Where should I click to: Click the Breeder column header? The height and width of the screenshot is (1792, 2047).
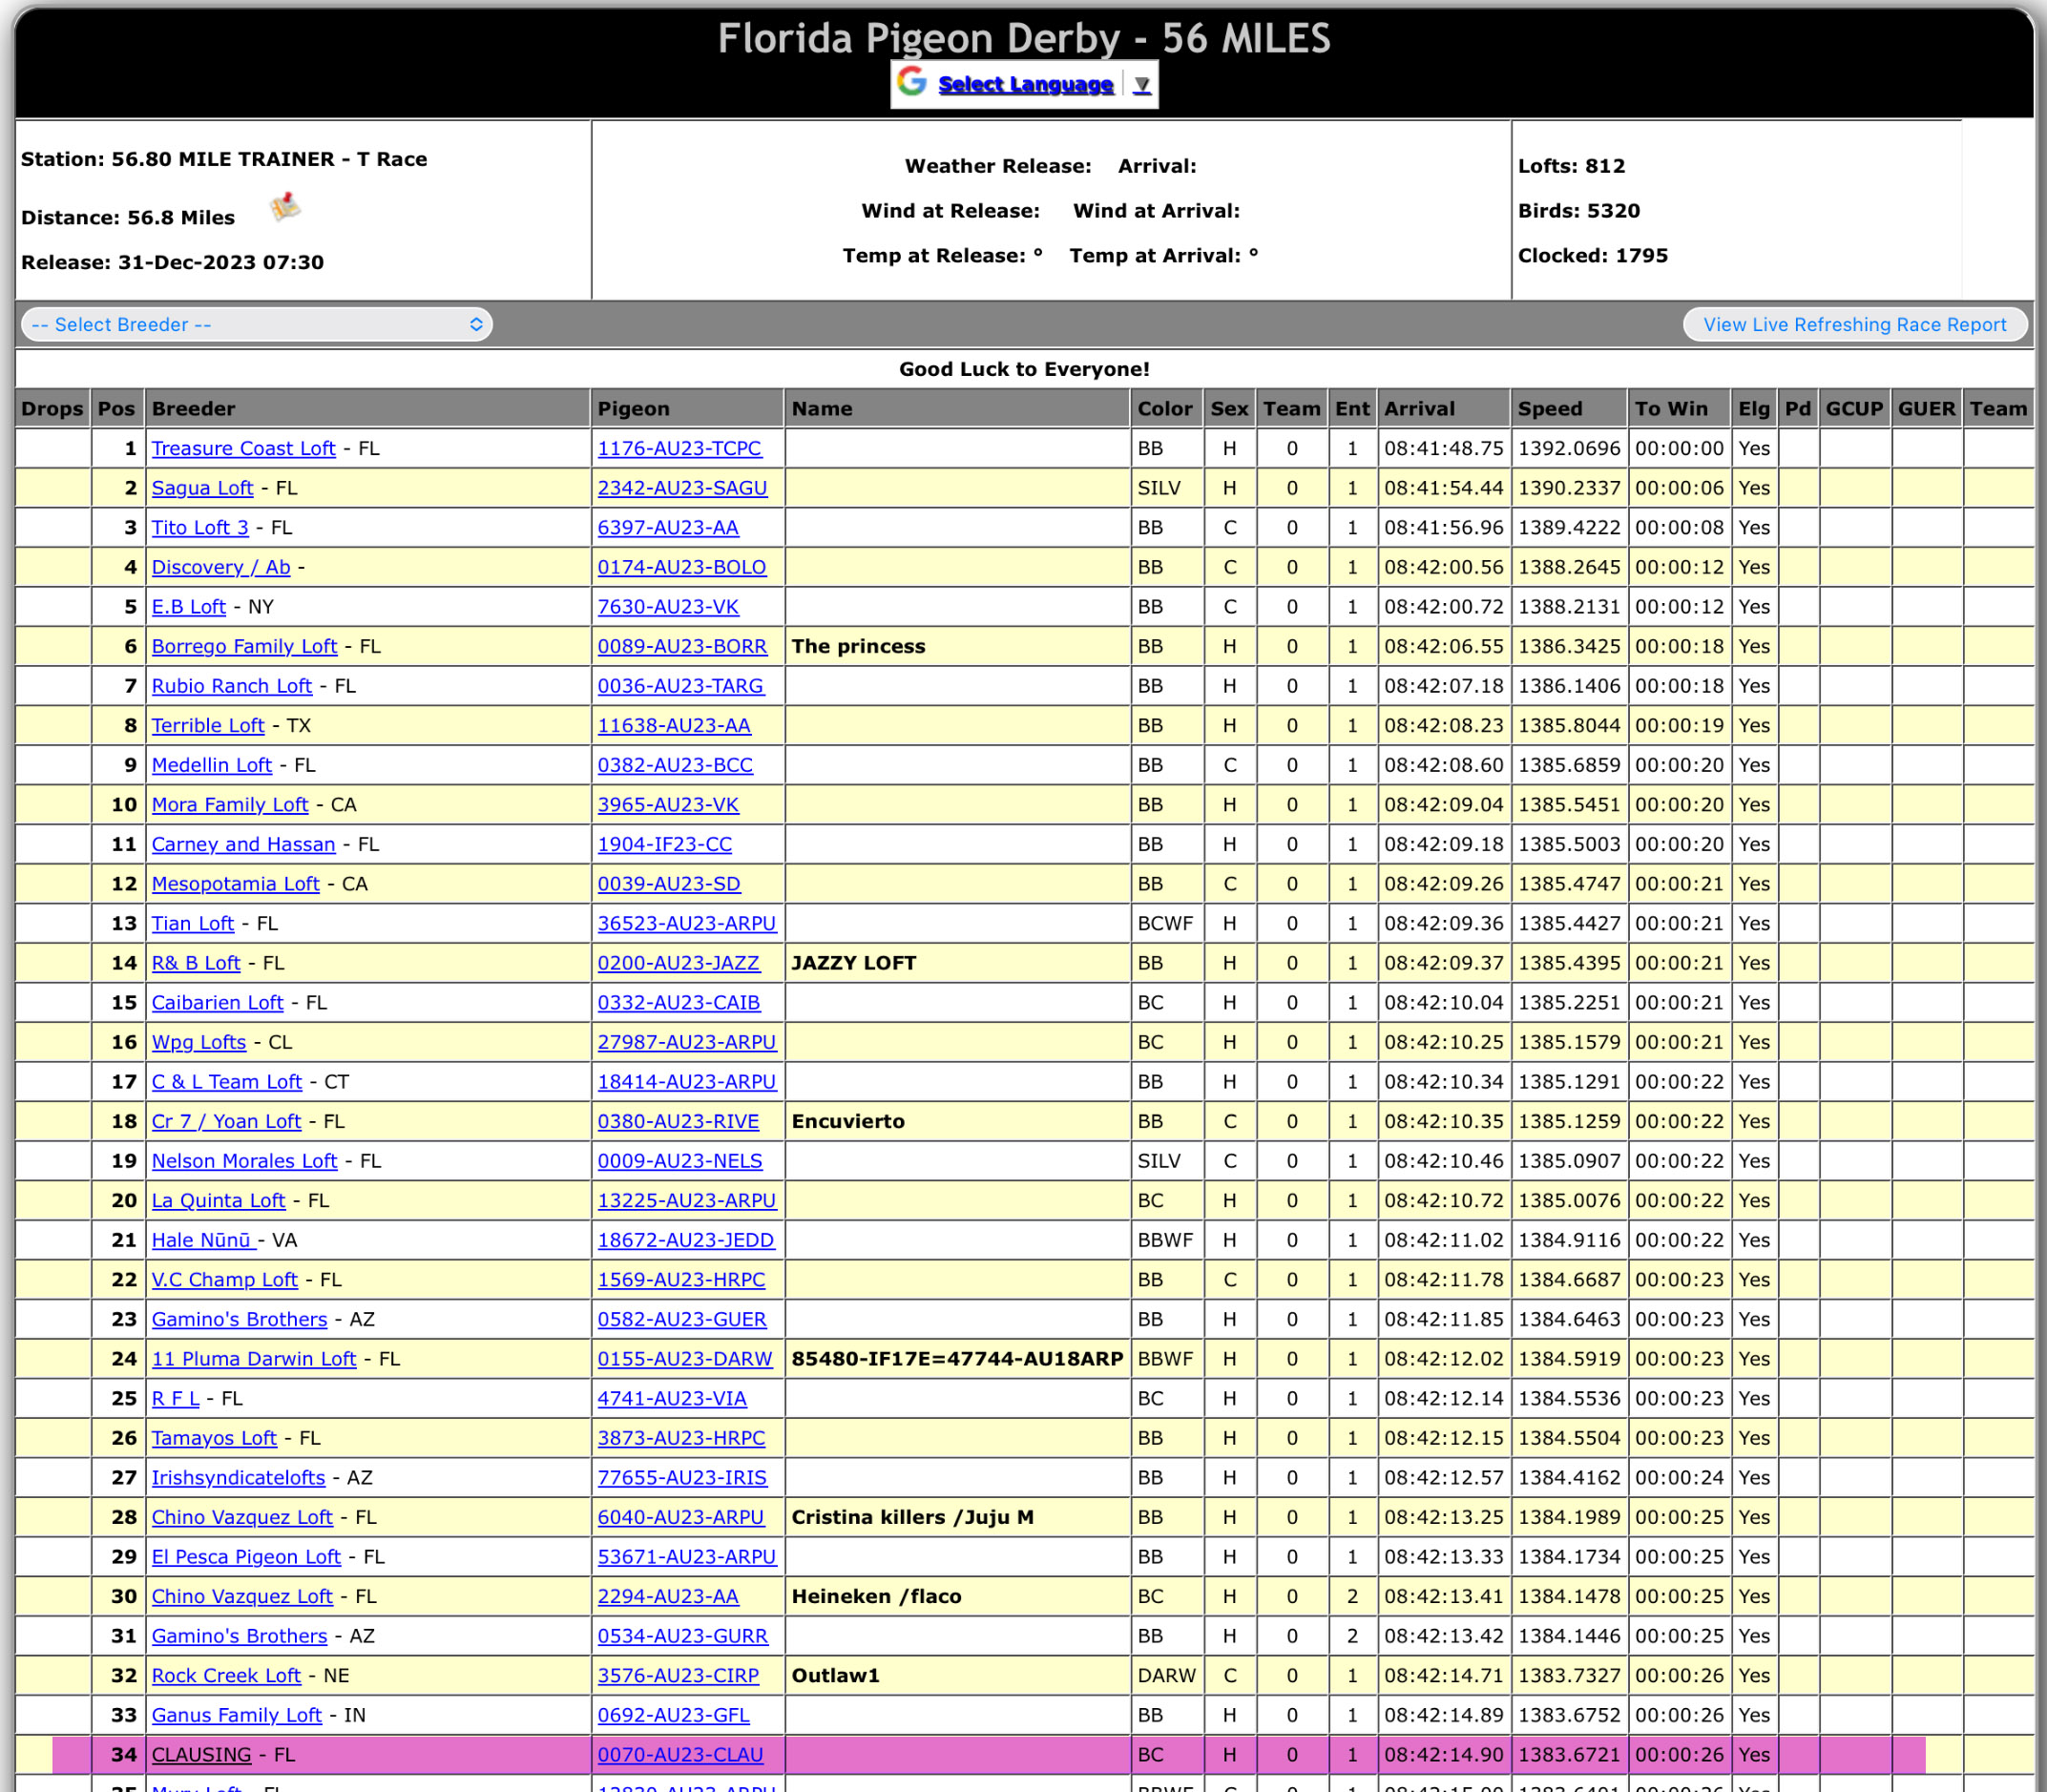pos(193,408)
